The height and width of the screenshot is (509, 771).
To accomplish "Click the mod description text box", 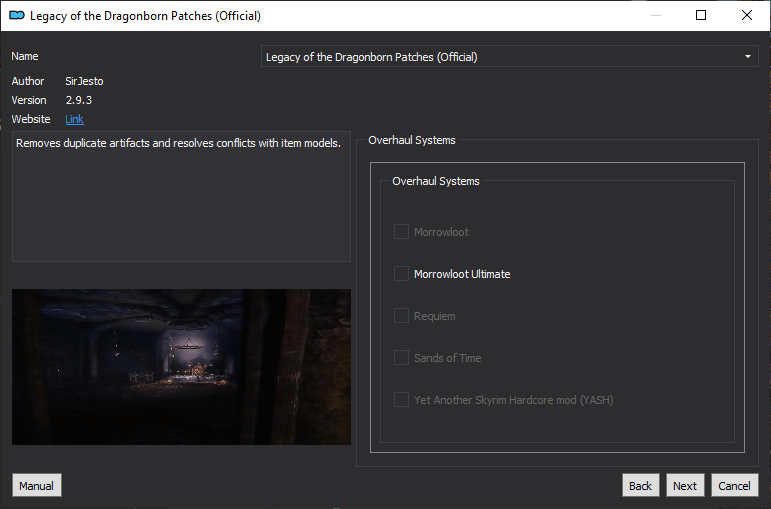I will (x=181, y=196).
